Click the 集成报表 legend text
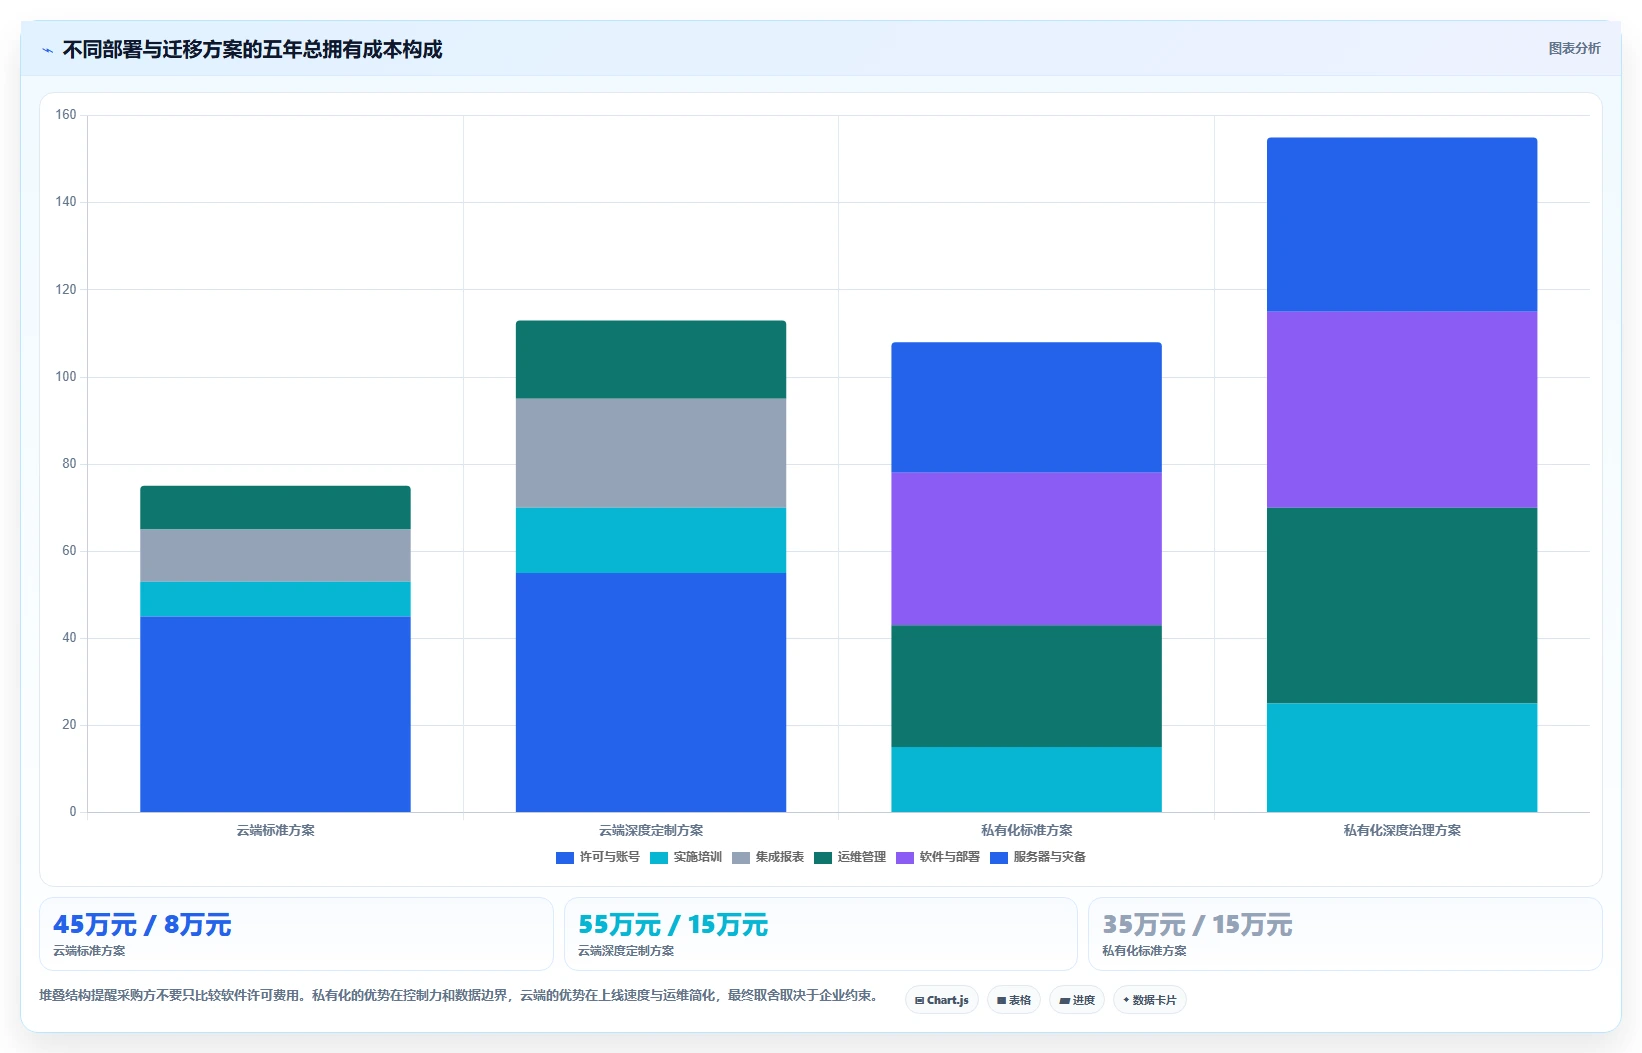This screenshot has height=1053, width=1642. 780,857
